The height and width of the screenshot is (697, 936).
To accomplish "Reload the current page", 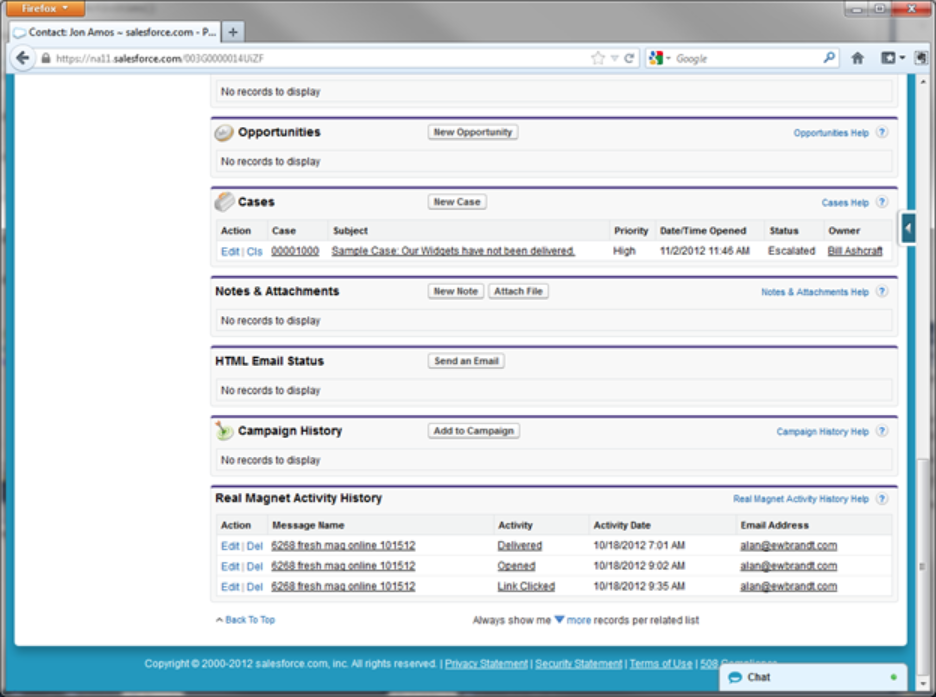I will click(x=629, y=58).
